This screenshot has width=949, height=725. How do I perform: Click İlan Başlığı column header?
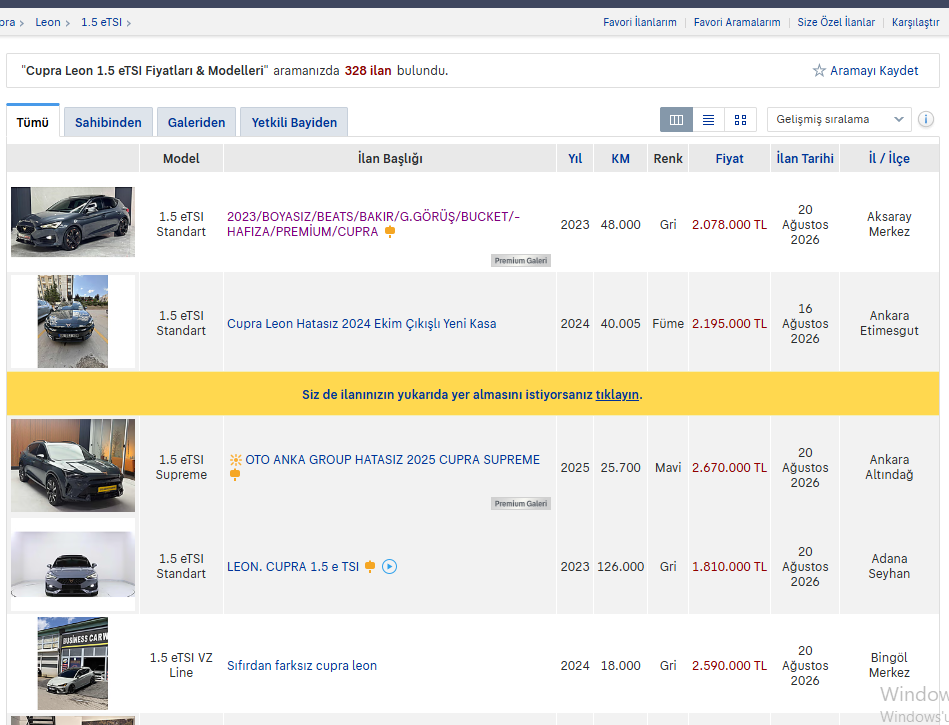click(390, 159)
